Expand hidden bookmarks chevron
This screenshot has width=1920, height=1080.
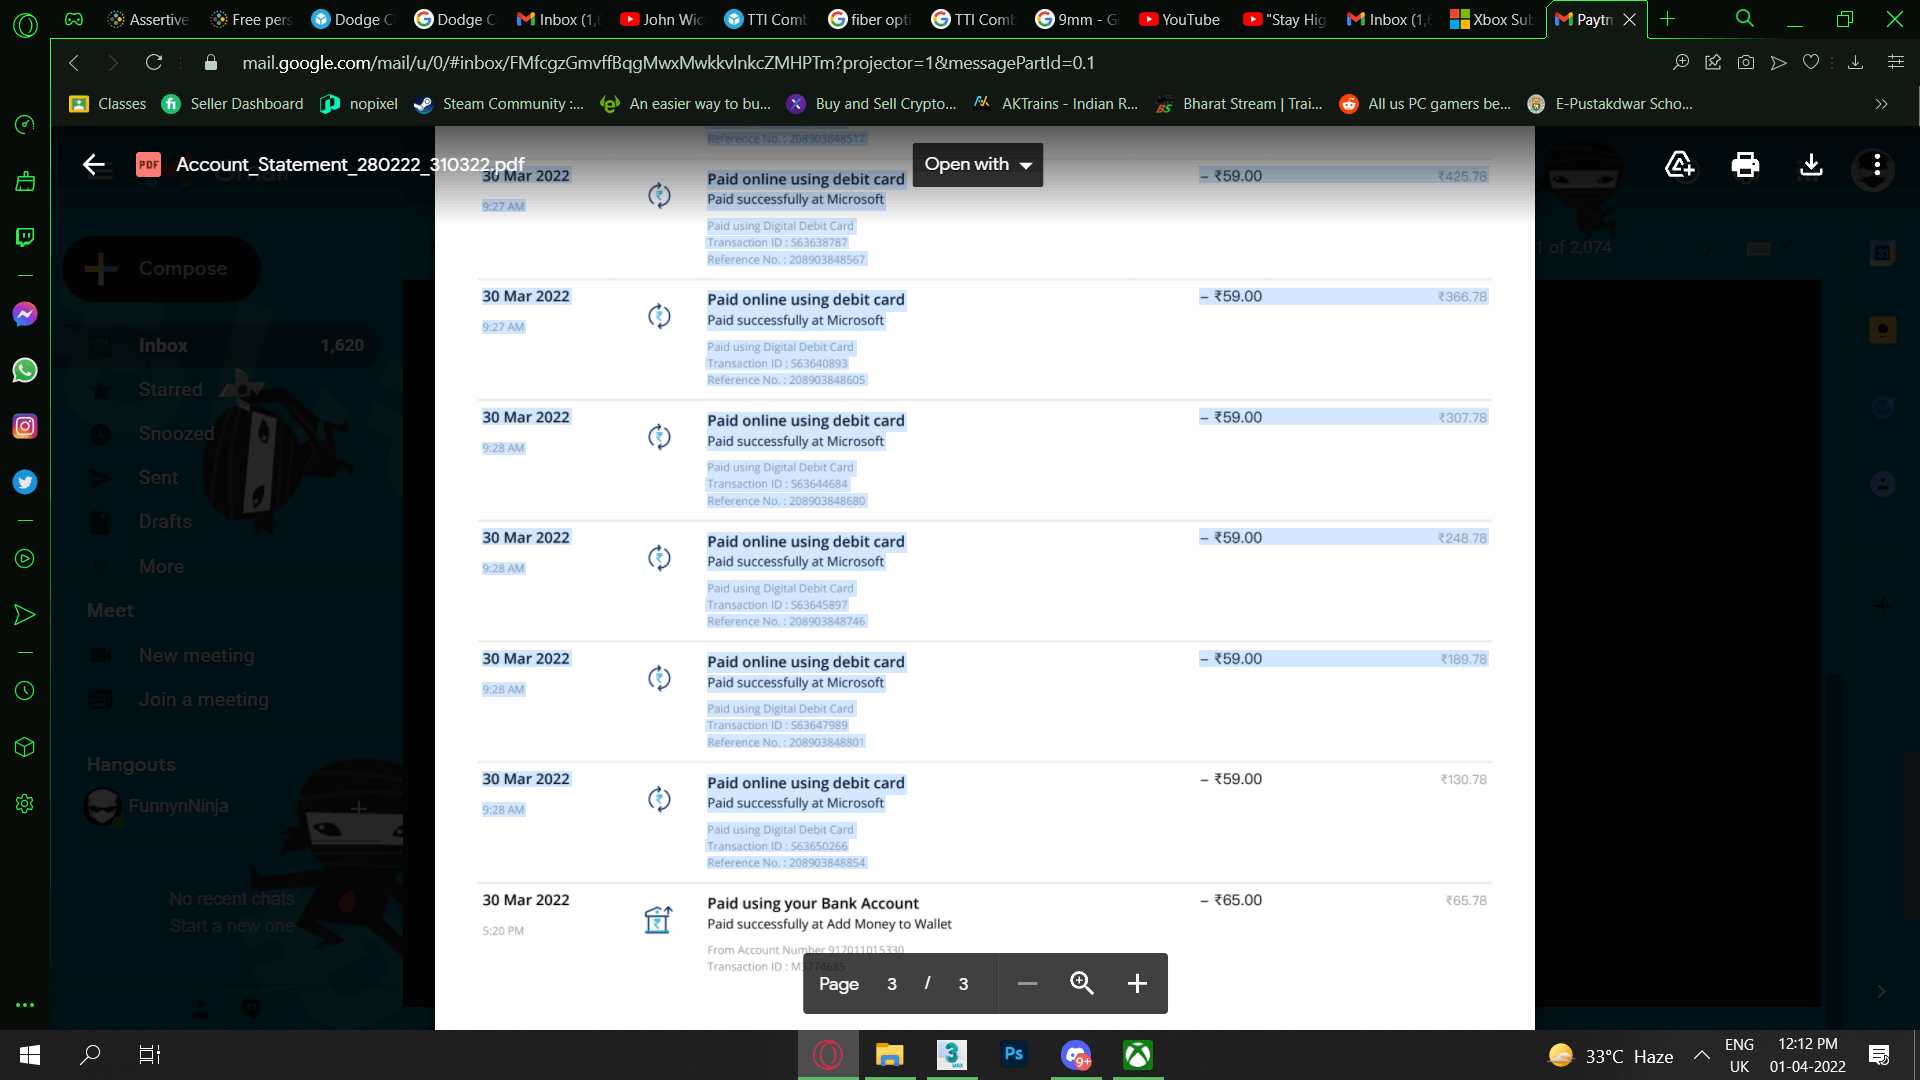[x=1881, y=104]
